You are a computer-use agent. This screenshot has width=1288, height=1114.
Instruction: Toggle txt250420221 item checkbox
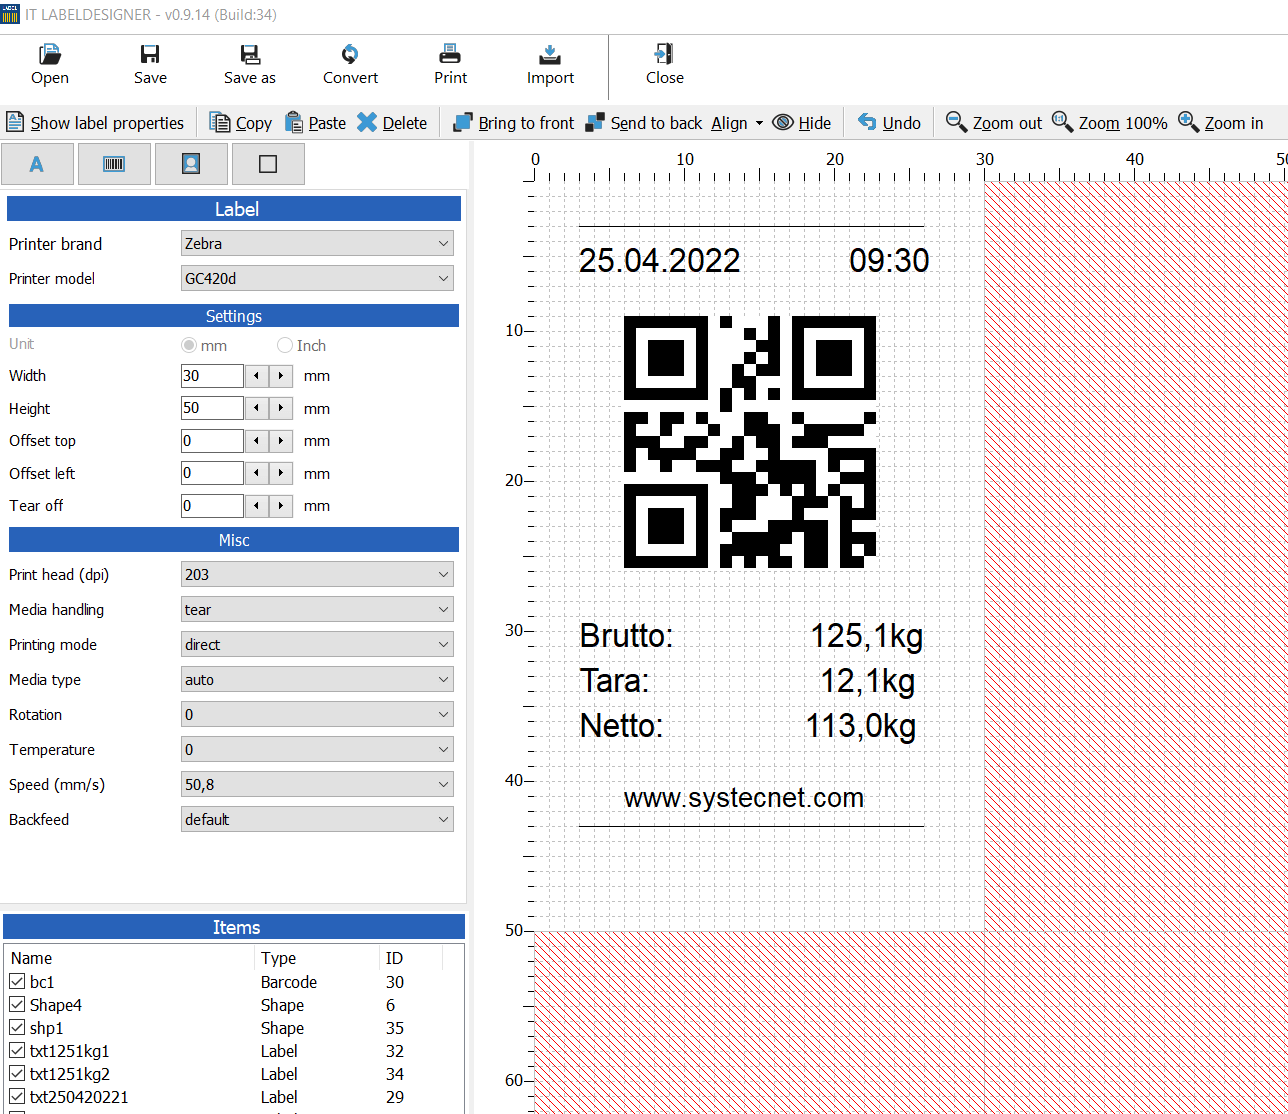(x=17, y=1097)
